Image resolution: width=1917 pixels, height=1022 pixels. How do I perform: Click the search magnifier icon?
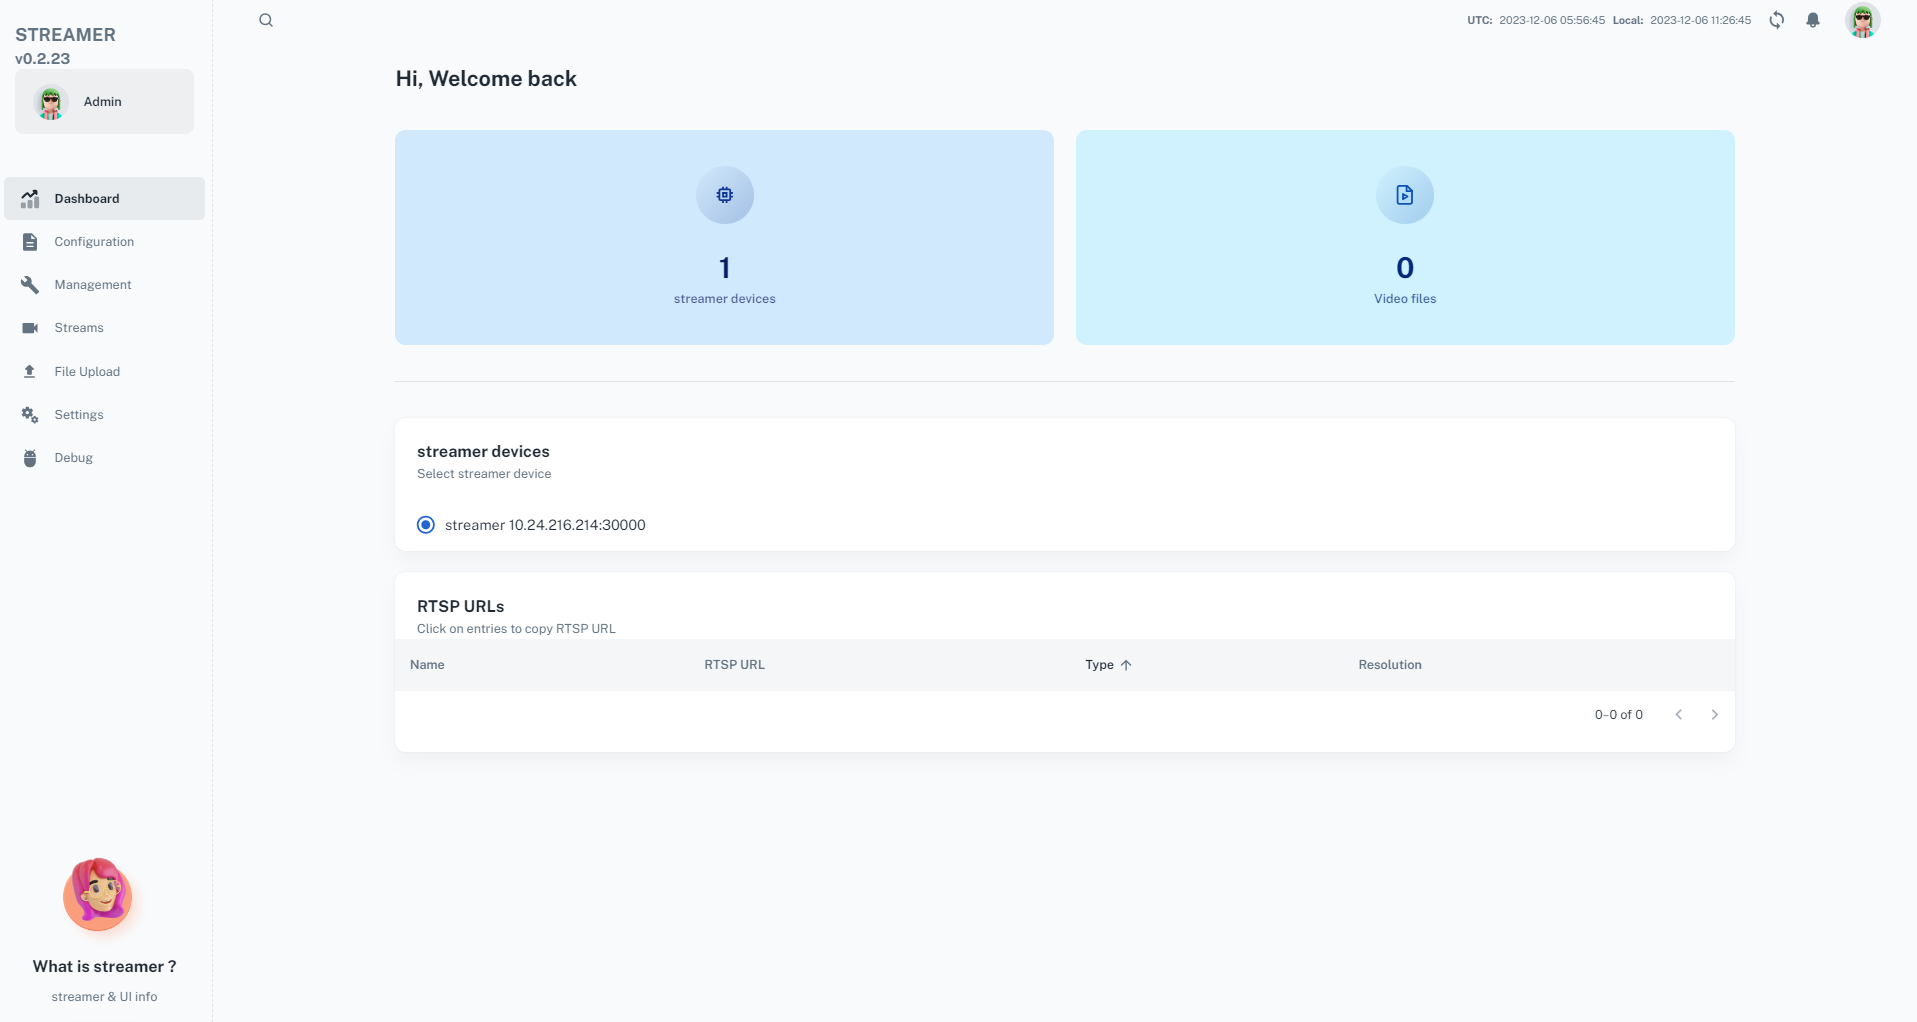point(266,20)
